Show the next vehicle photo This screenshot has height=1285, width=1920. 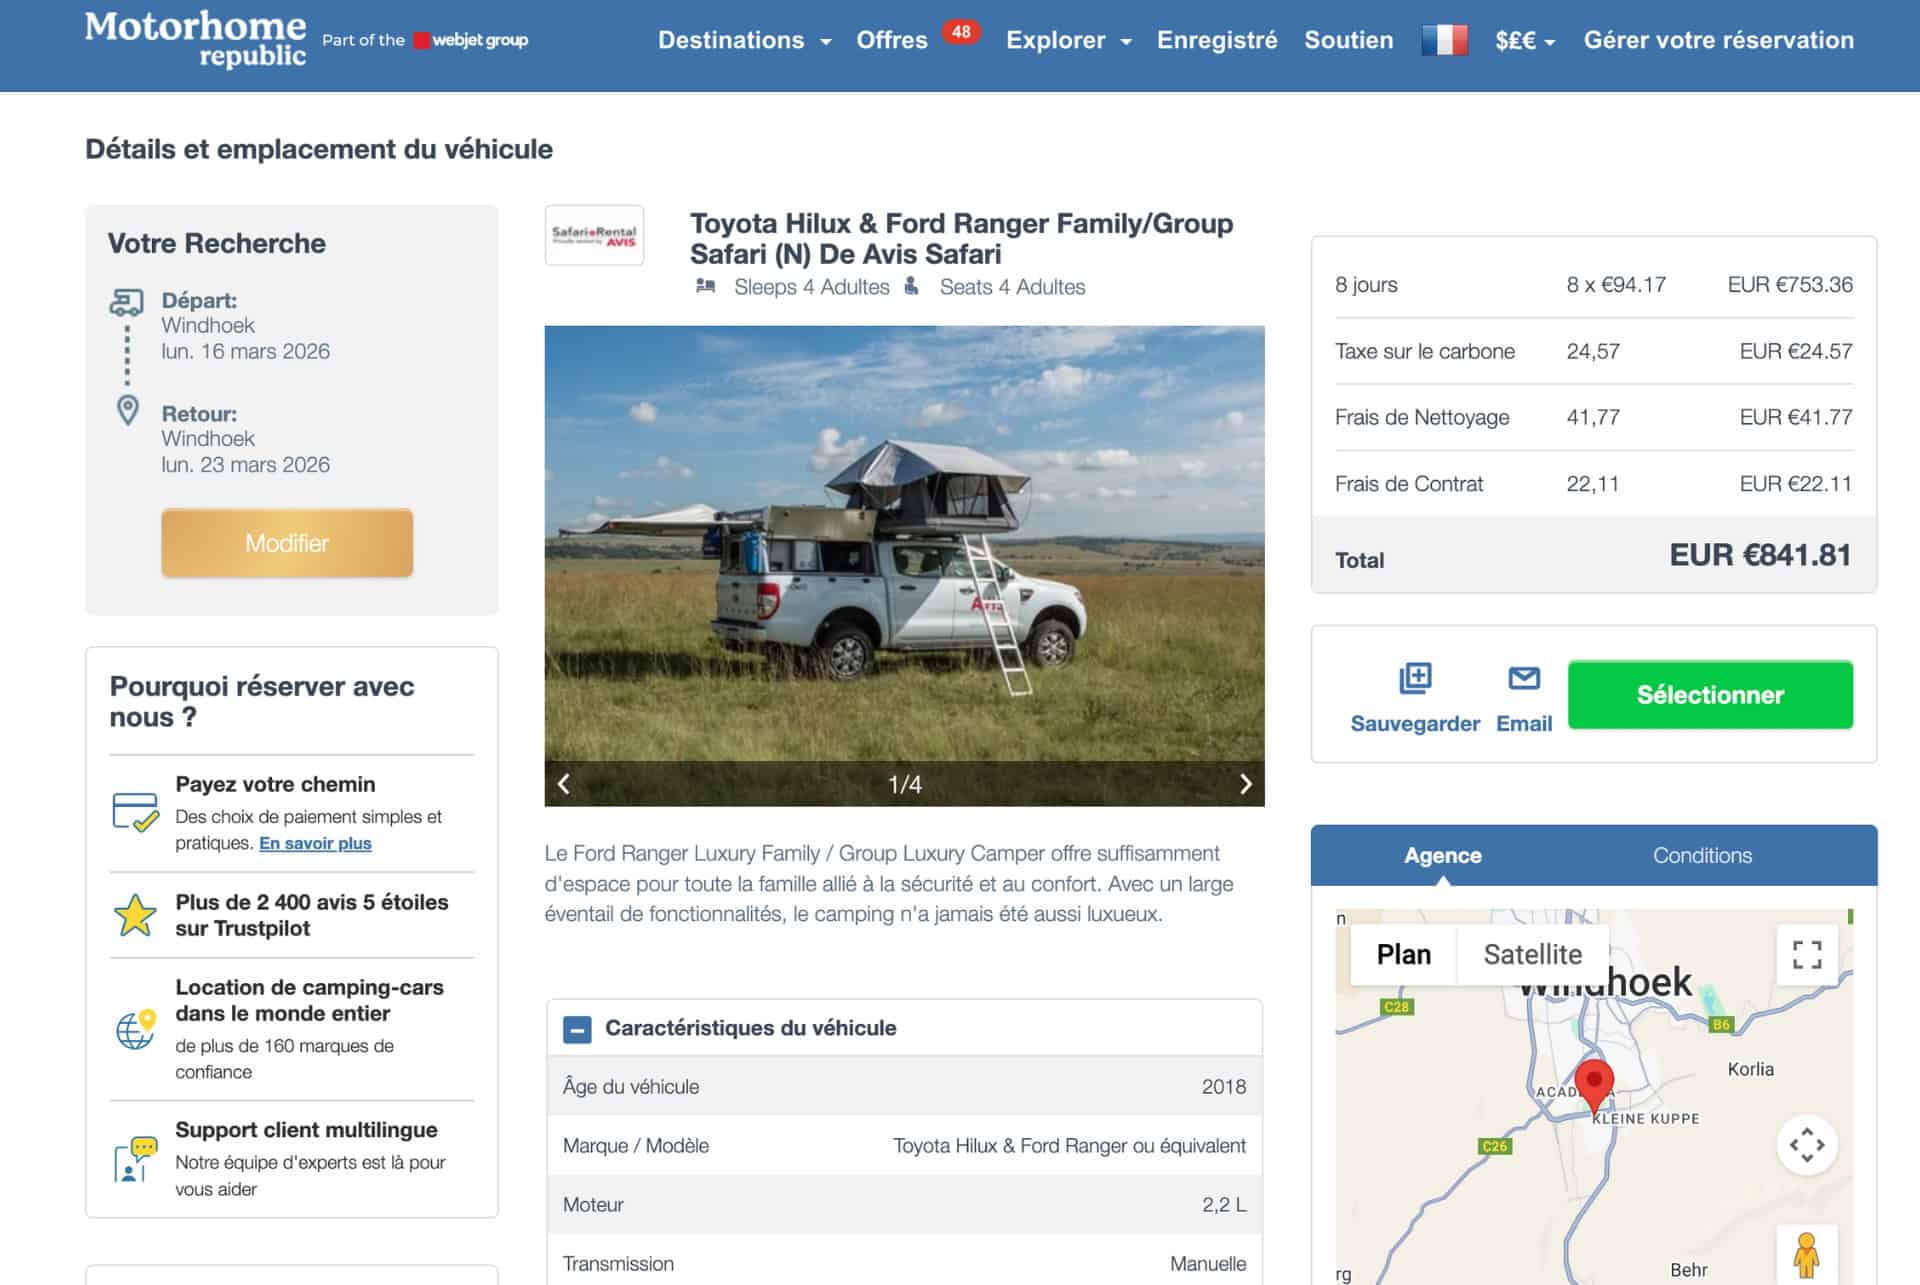(1245, 784)
